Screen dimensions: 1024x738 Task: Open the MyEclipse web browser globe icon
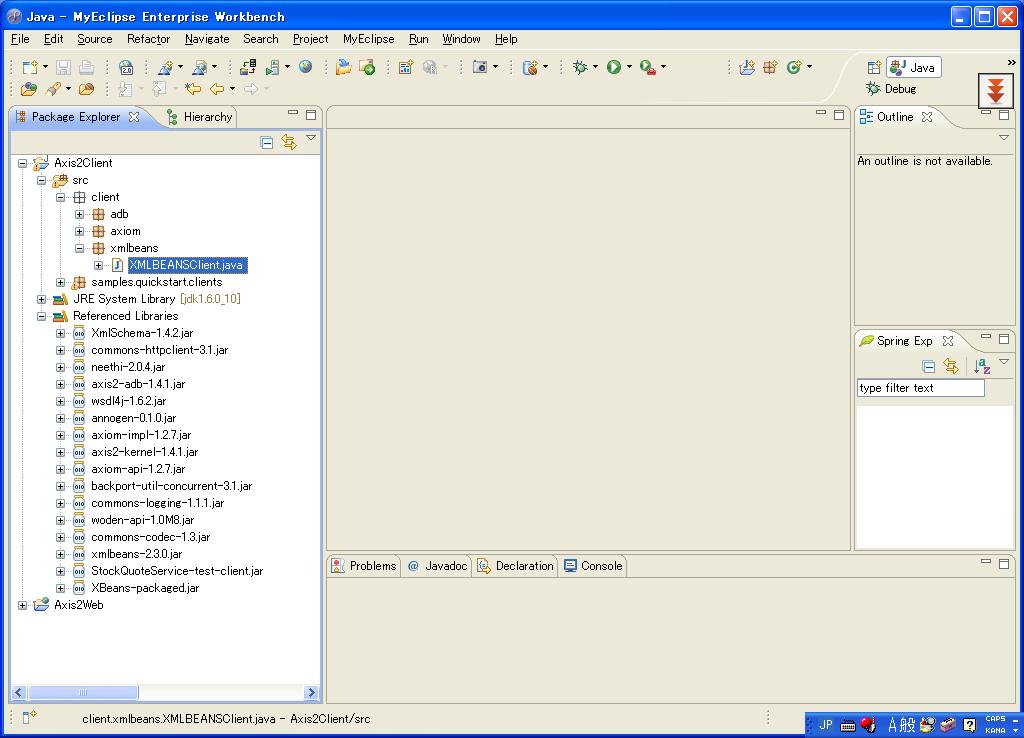click(x=306, y=67)
